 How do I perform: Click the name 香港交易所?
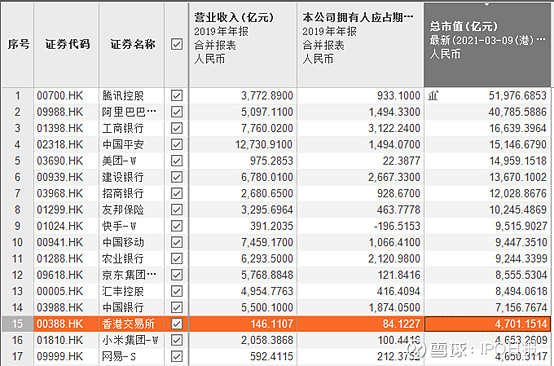(x=128, y=324)
